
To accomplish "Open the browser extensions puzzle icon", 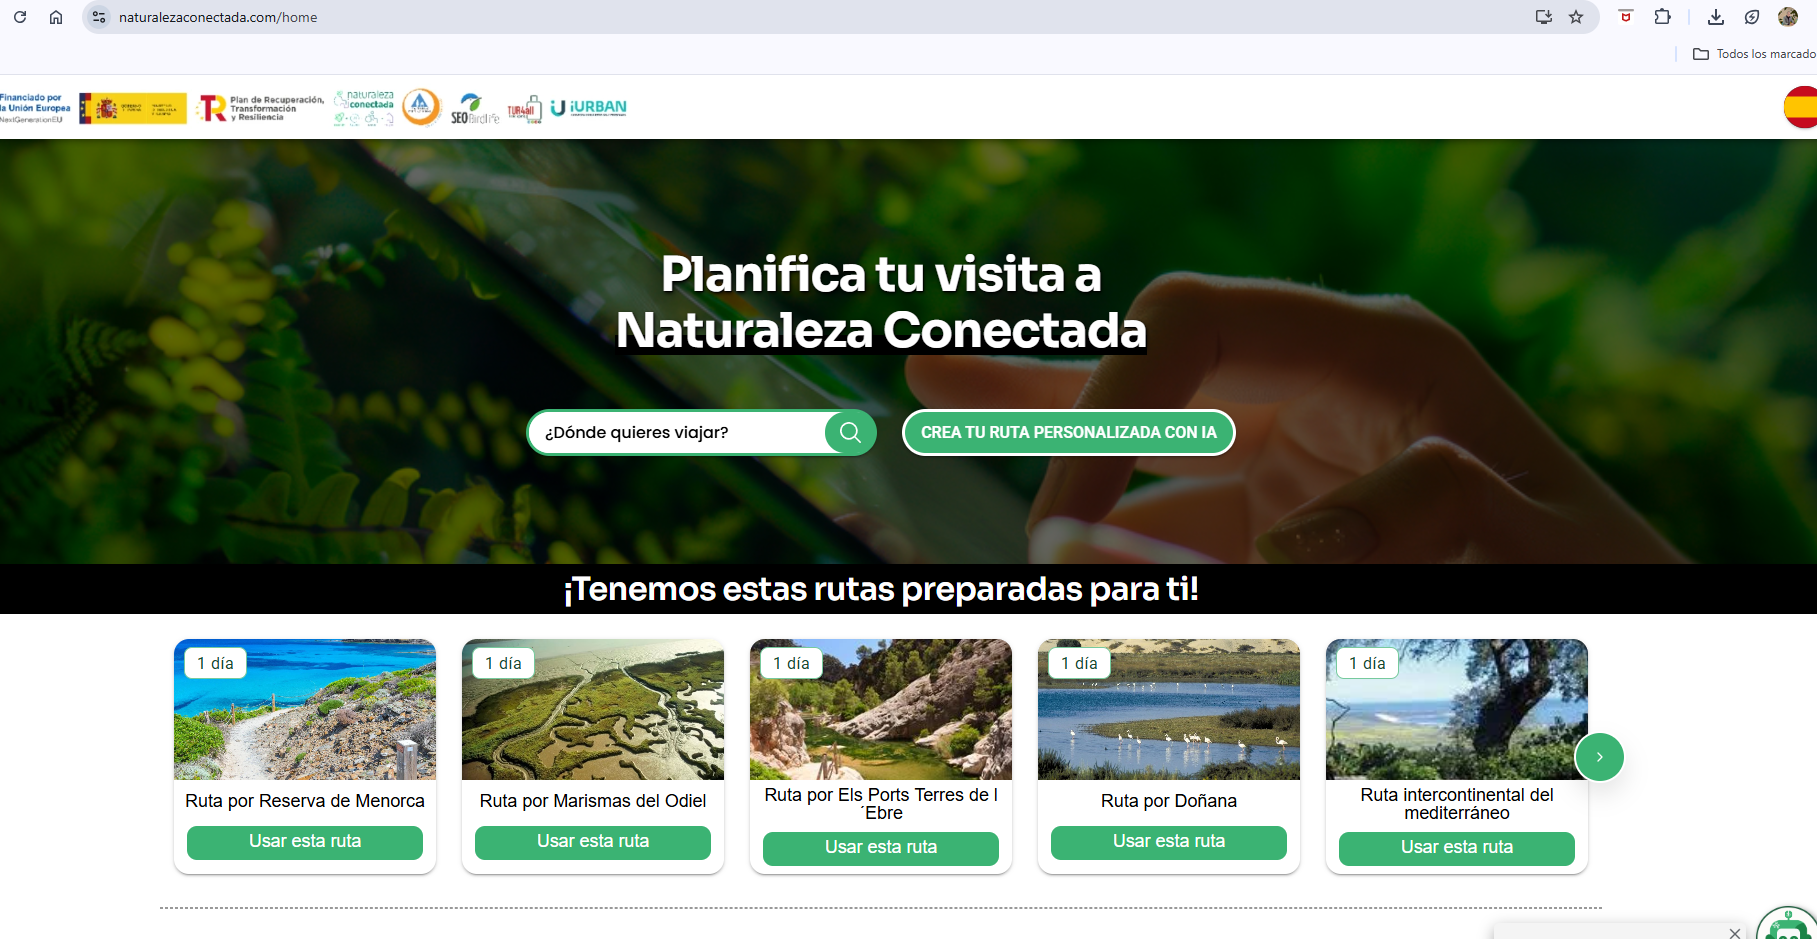I will click(x=1662, y=17).
